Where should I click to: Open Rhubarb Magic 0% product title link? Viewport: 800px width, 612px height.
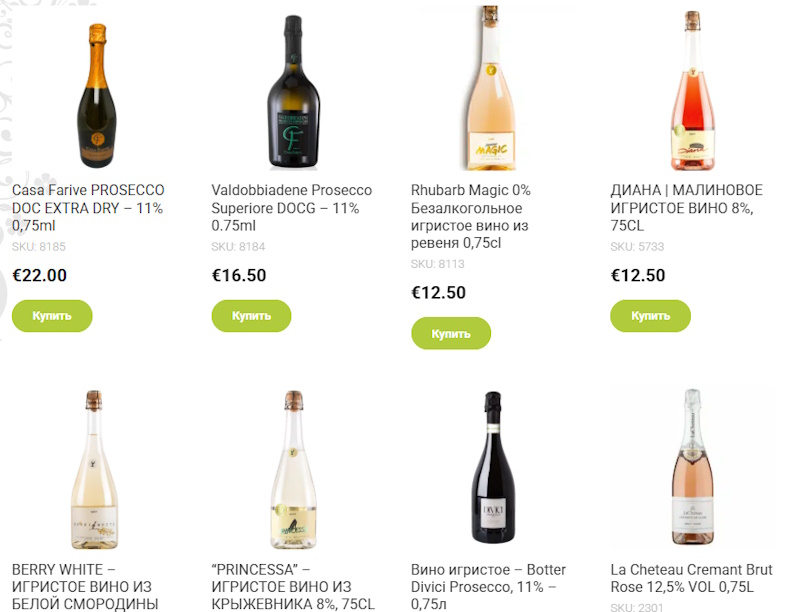click(x=471, y=216)
